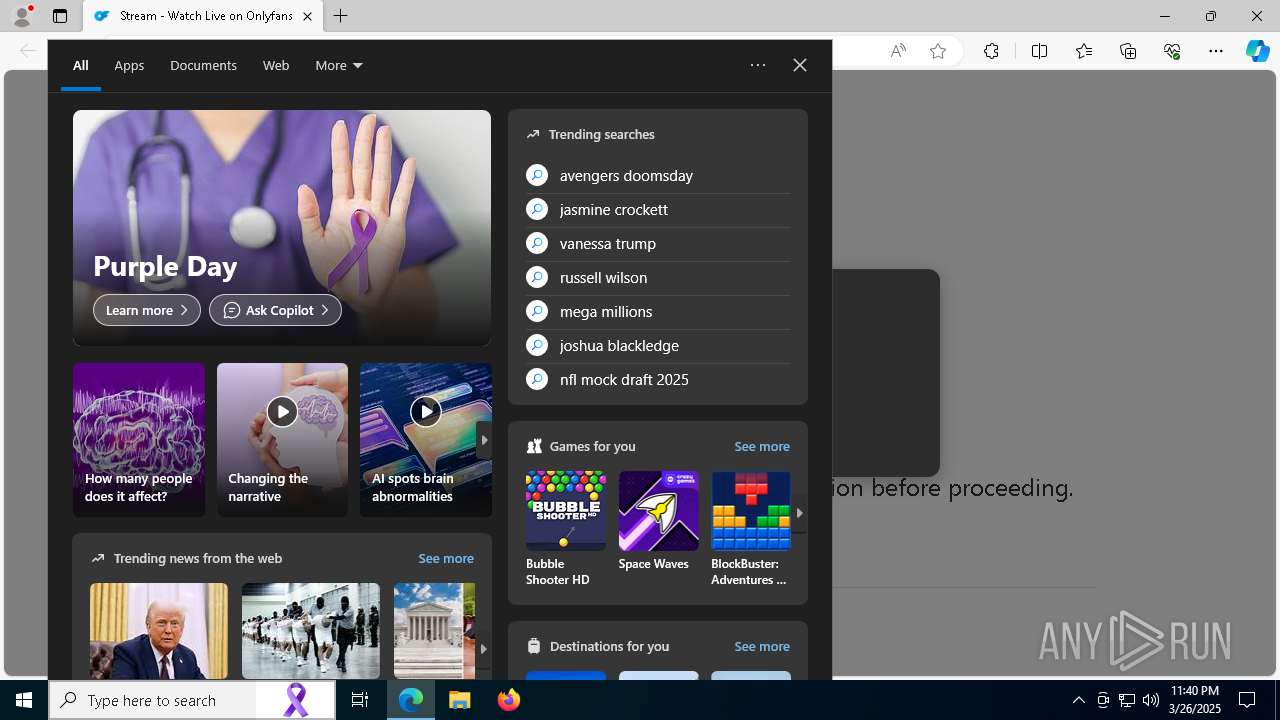Close the Stream Onlyfans browser tab
The image size is (1280, 720).
coord(307,16)
